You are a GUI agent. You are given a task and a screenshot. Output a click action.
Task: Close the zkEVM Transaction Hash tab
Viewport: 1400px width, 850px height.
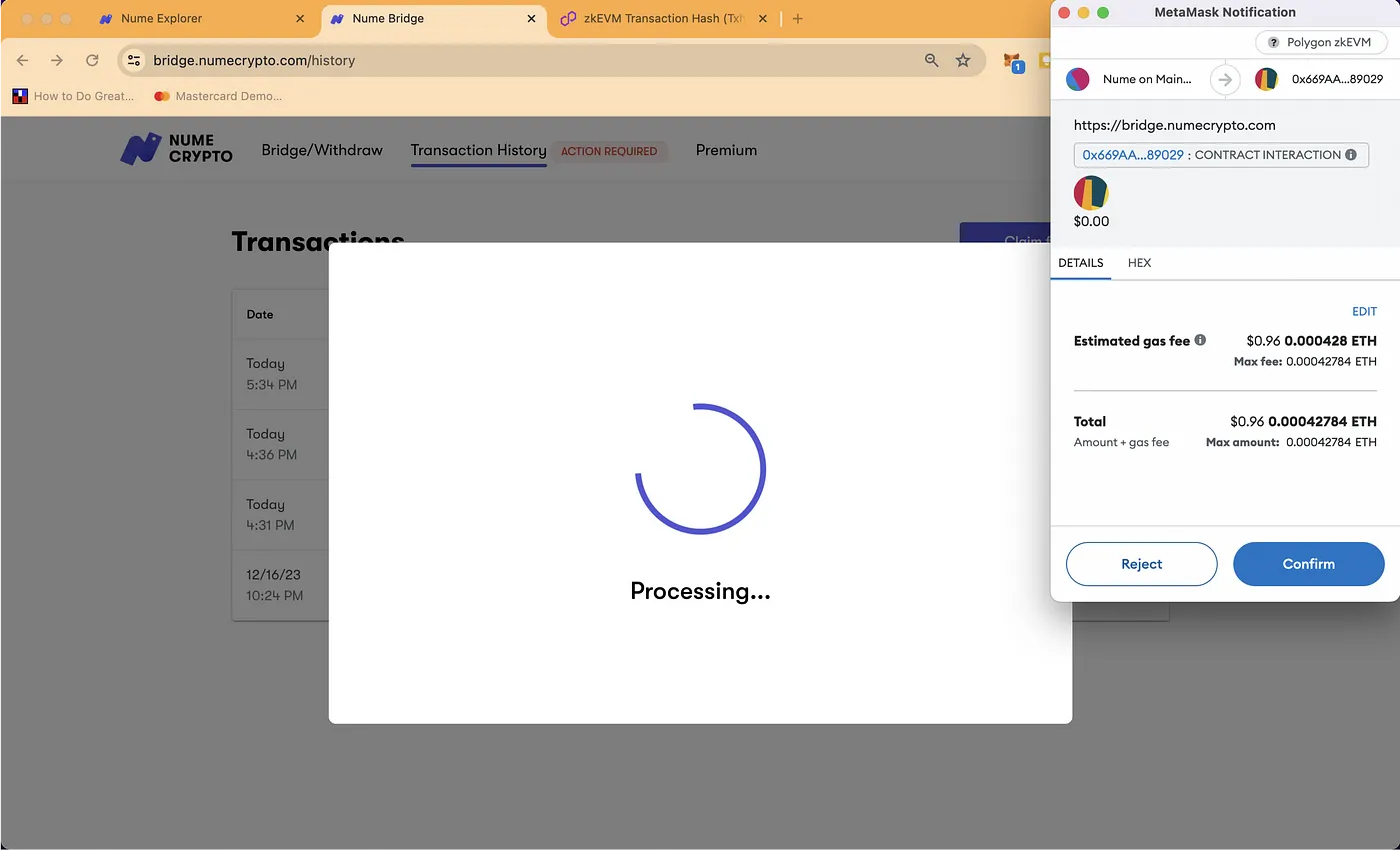pyautogui.click(x=763, y=18)
